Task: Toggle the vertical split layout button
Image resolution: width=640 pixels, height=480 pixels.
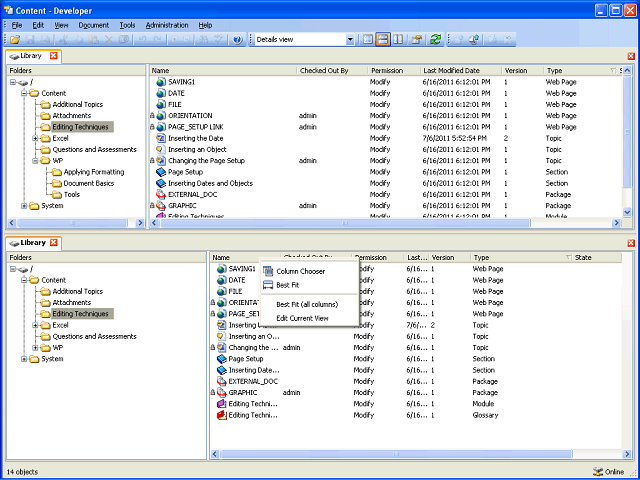Action: click(398, 40)
